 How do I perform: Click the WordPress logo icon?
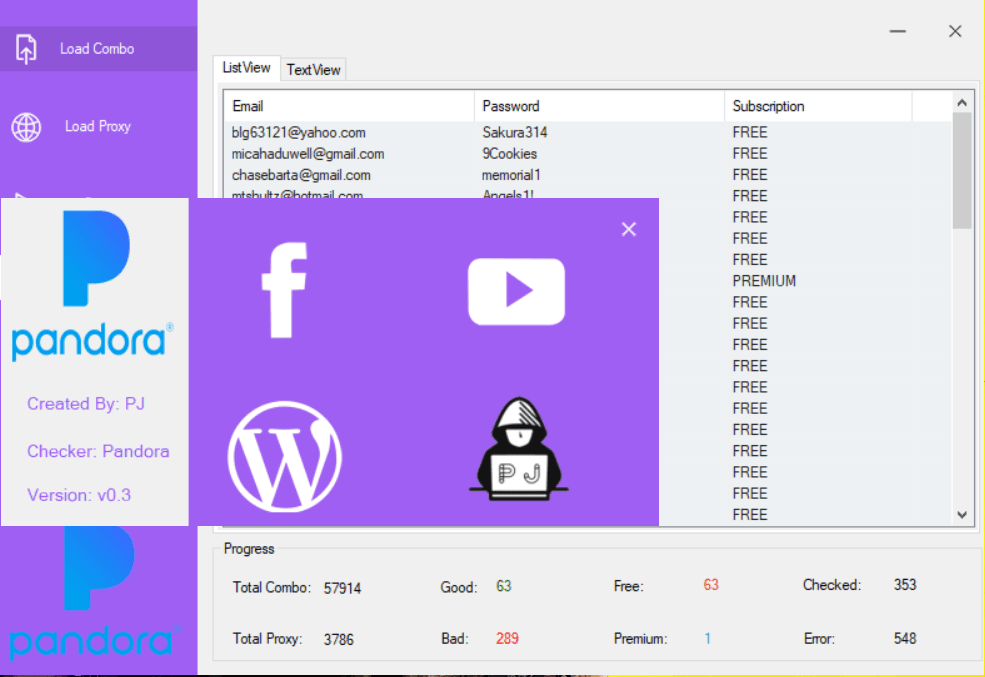tap(284, 455)
